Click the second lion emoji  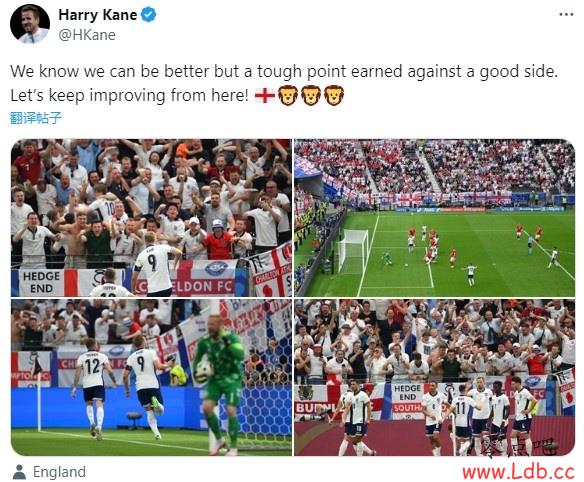pyautogui.click(x=311, y=96)
